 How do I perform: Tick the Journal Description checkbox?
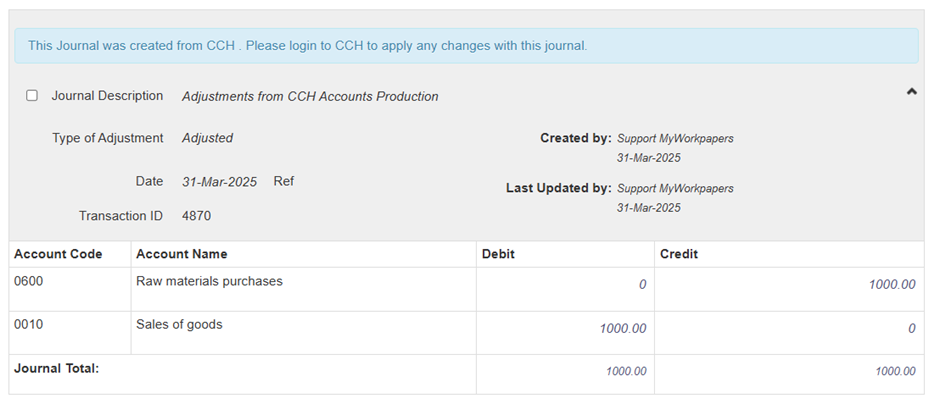(32, 96)
